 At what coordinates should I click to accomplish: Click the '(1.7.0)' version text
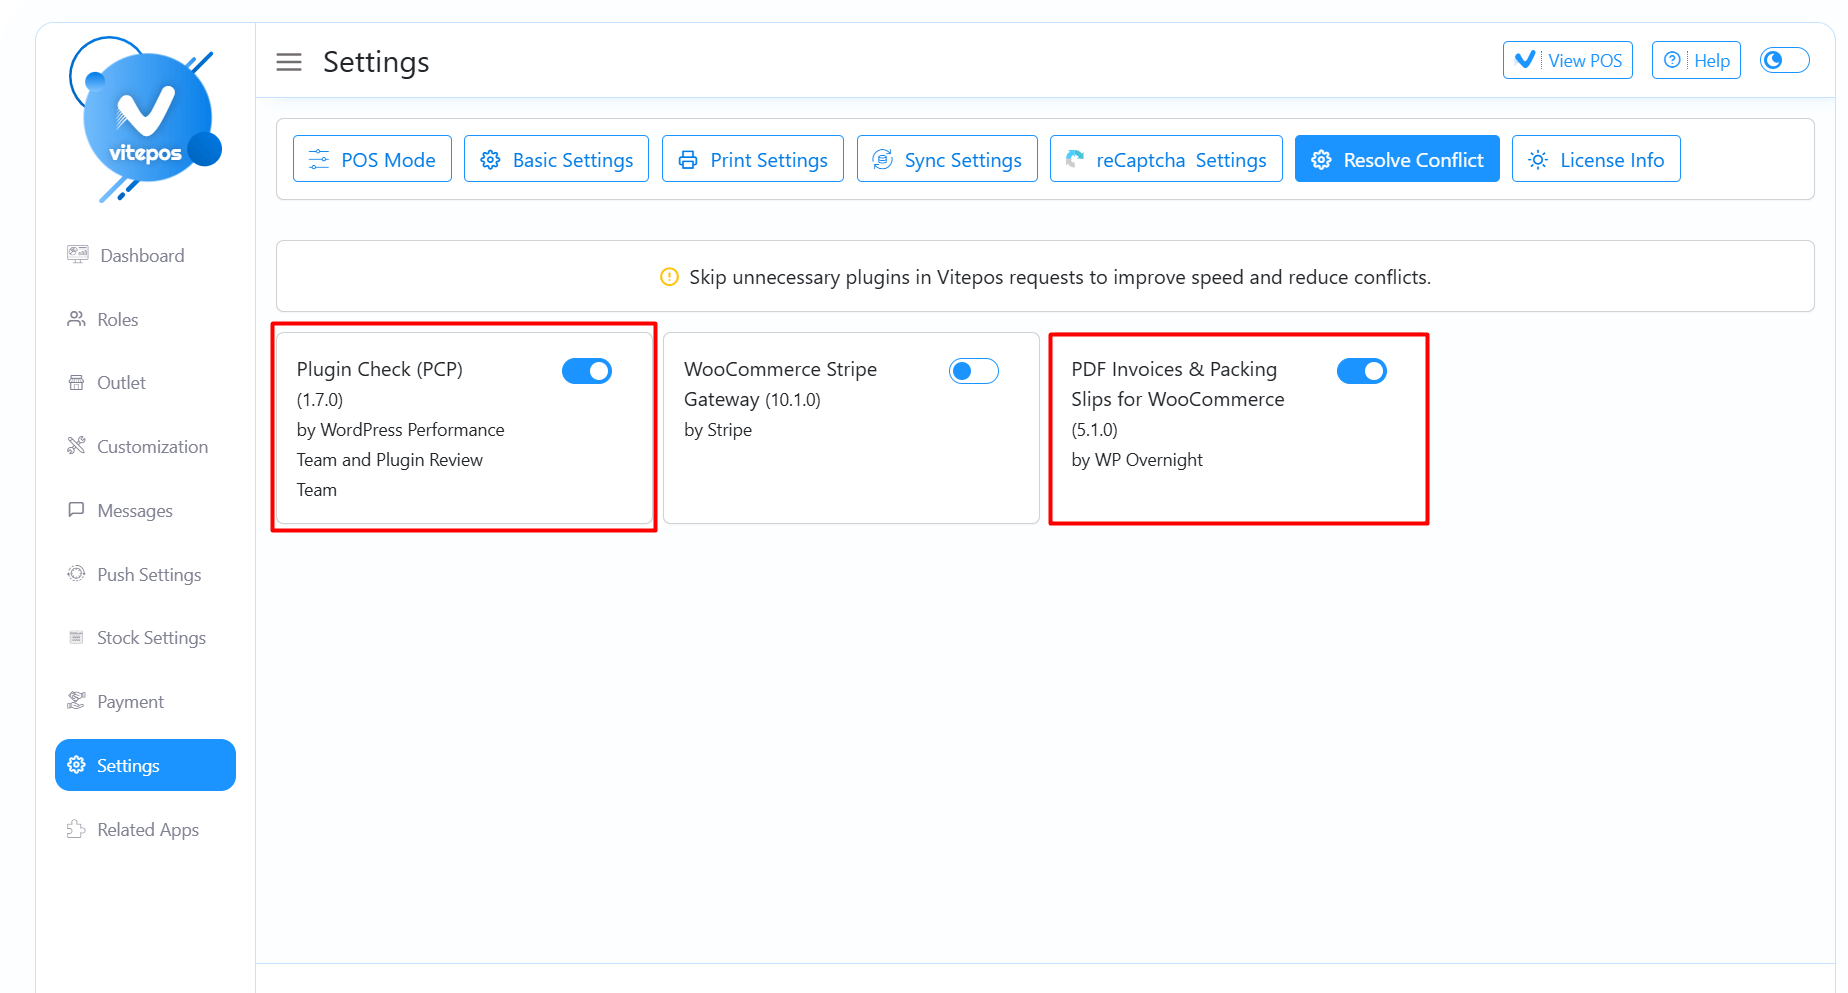tap(320, 400)
